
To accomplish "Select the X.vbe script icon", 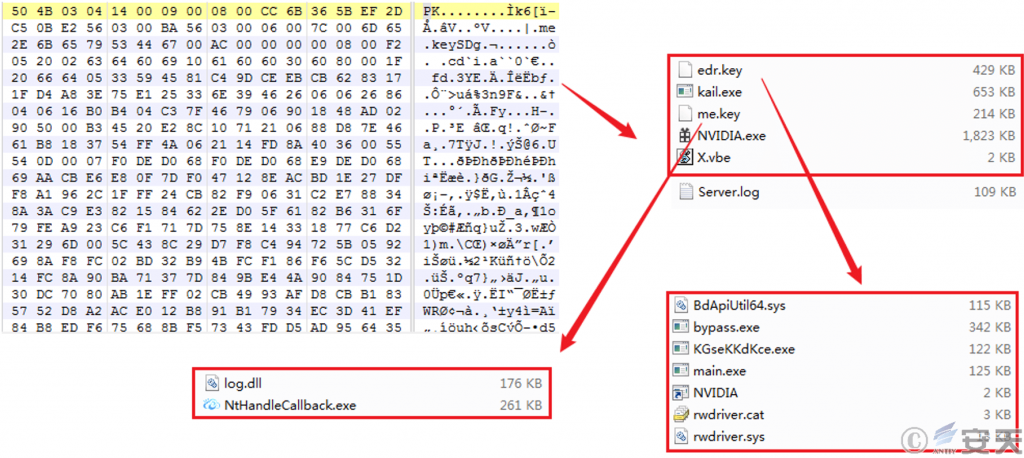I will [x=685, y=157].
